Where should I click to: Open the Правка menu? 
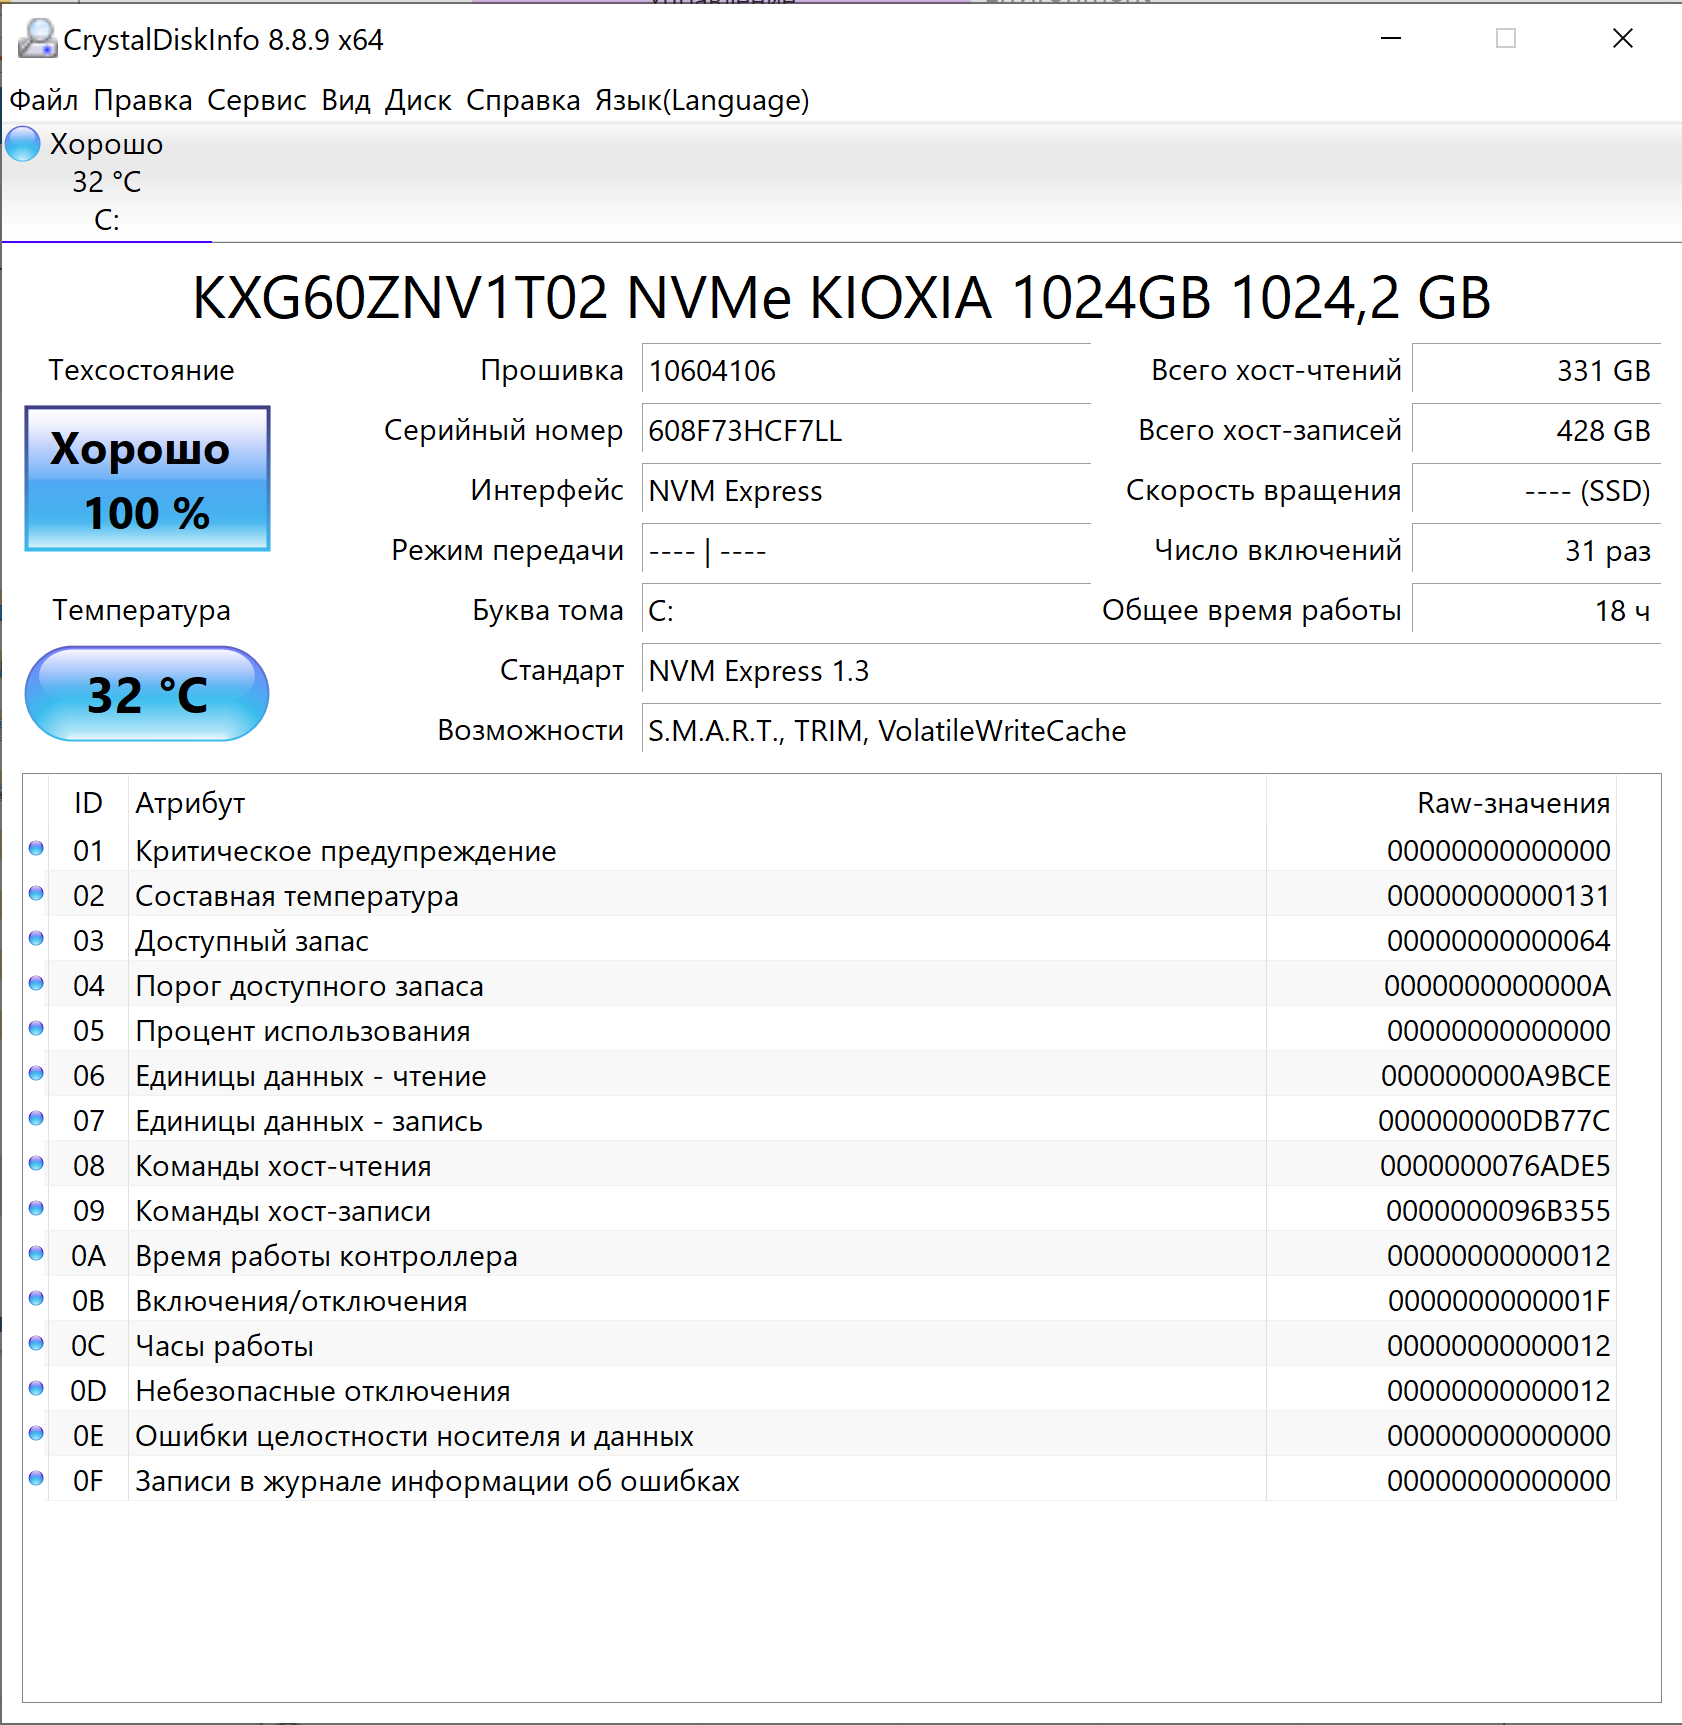[143, 100]
